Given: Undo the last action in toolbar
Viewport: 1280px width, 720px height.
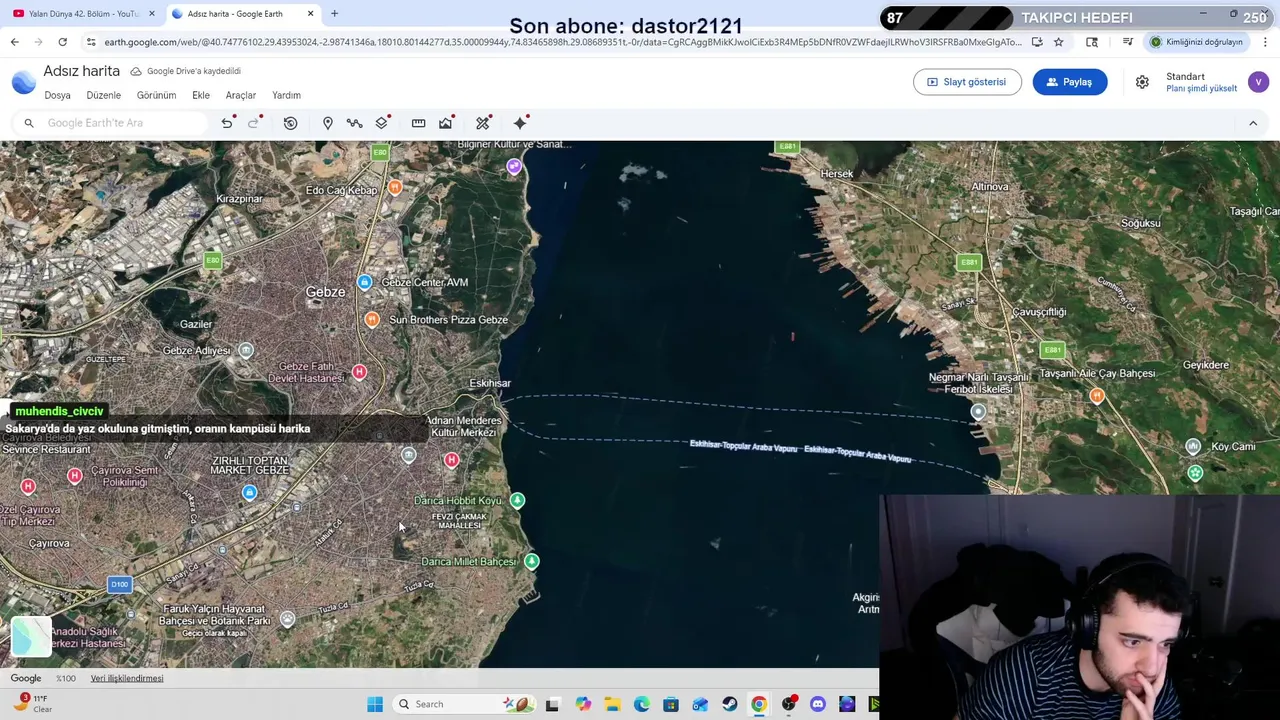Looking at the screenshot, I should (227, 123).
